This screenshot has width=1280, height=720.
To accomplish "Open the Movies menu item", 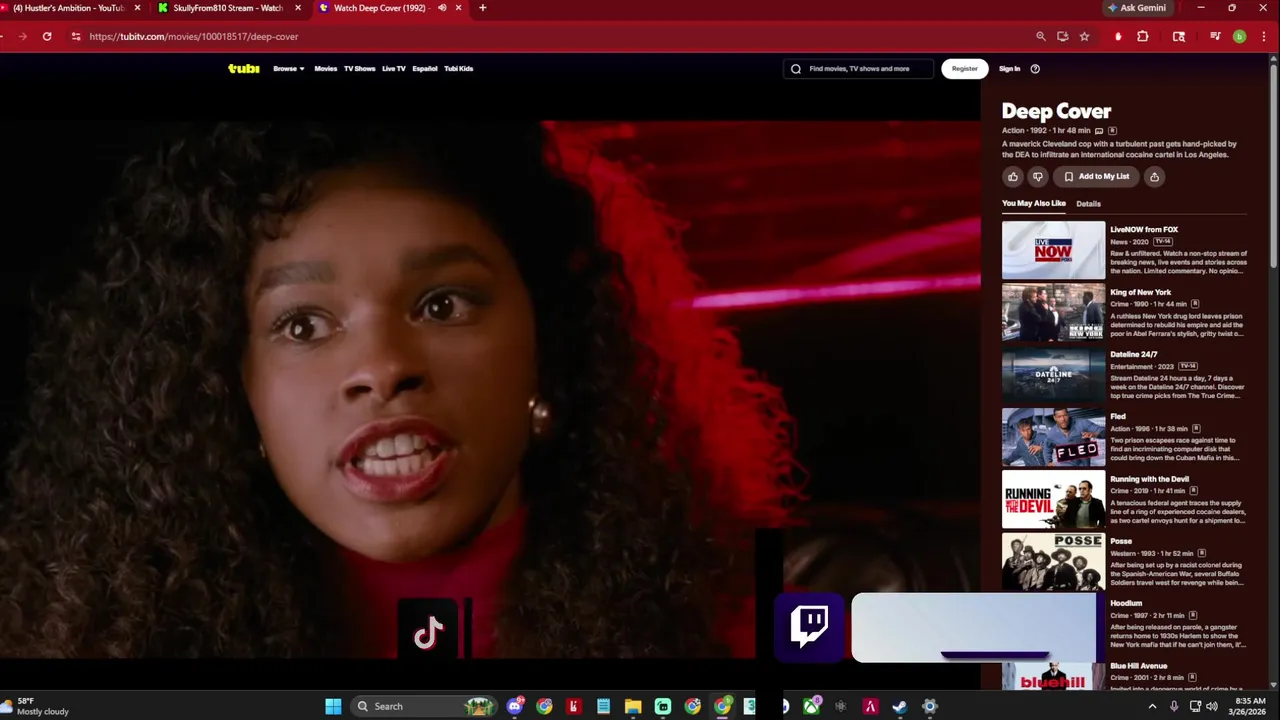I will pos(326,69).
